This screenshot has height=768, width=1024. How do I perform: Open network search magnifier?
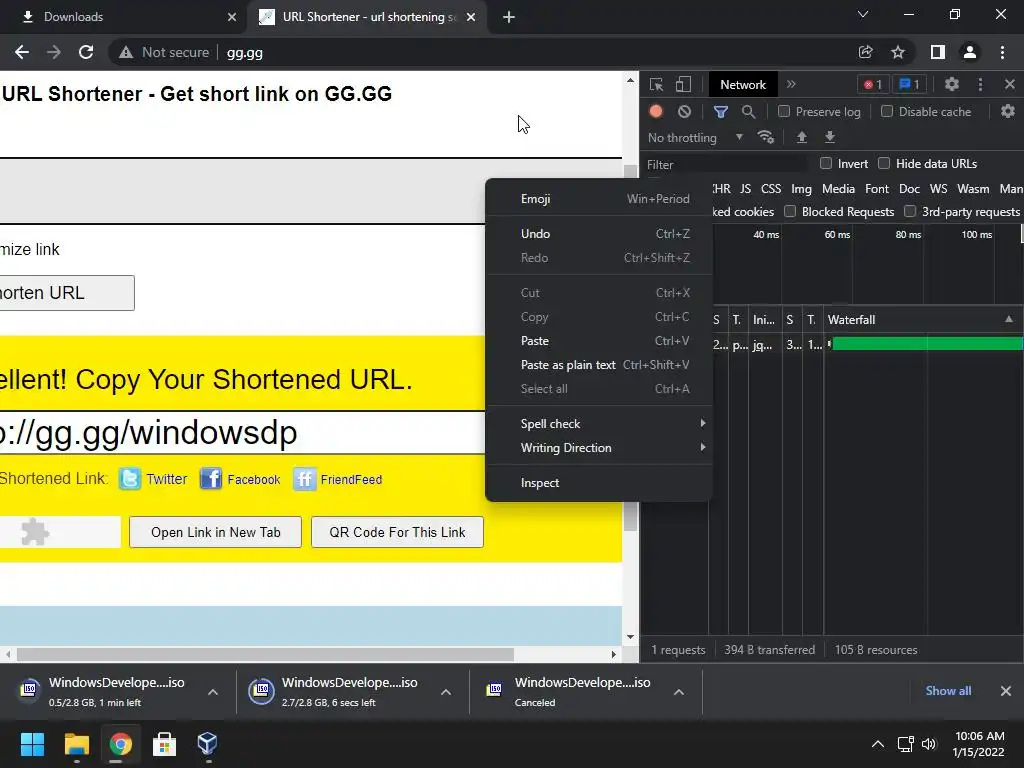coord(748,112)
